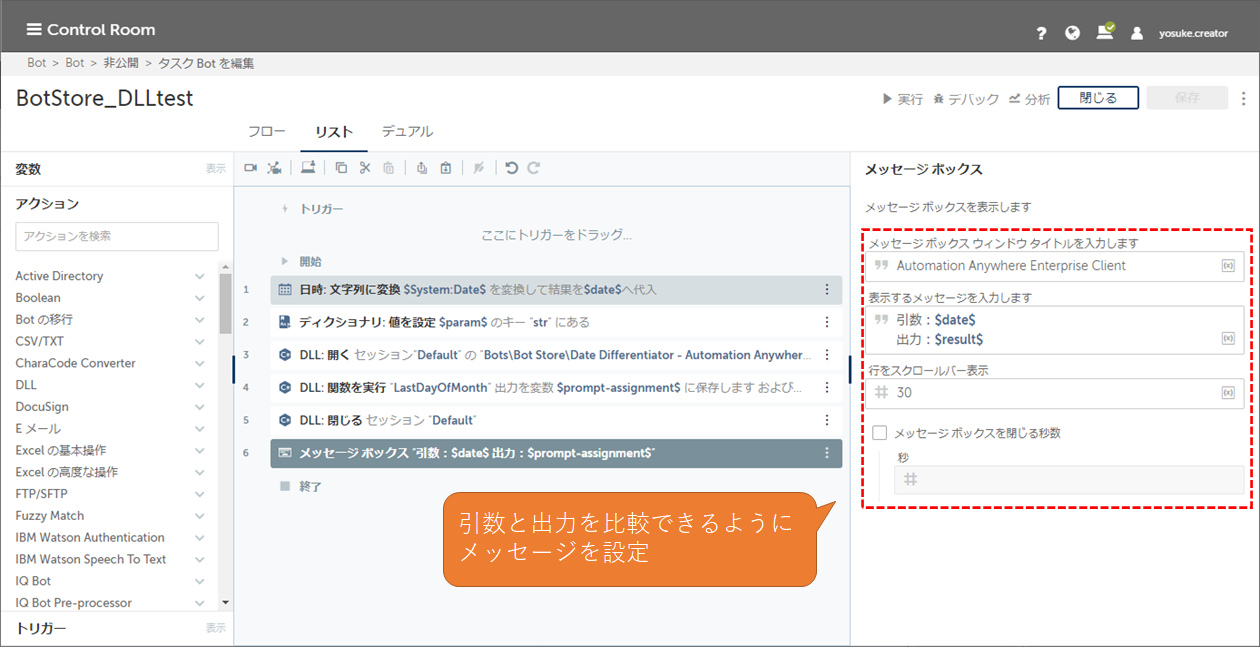Select row 1 日時: 文字列に変換 action
Image resolution: width=1260 pixels, height=647 pixels.
556,290
